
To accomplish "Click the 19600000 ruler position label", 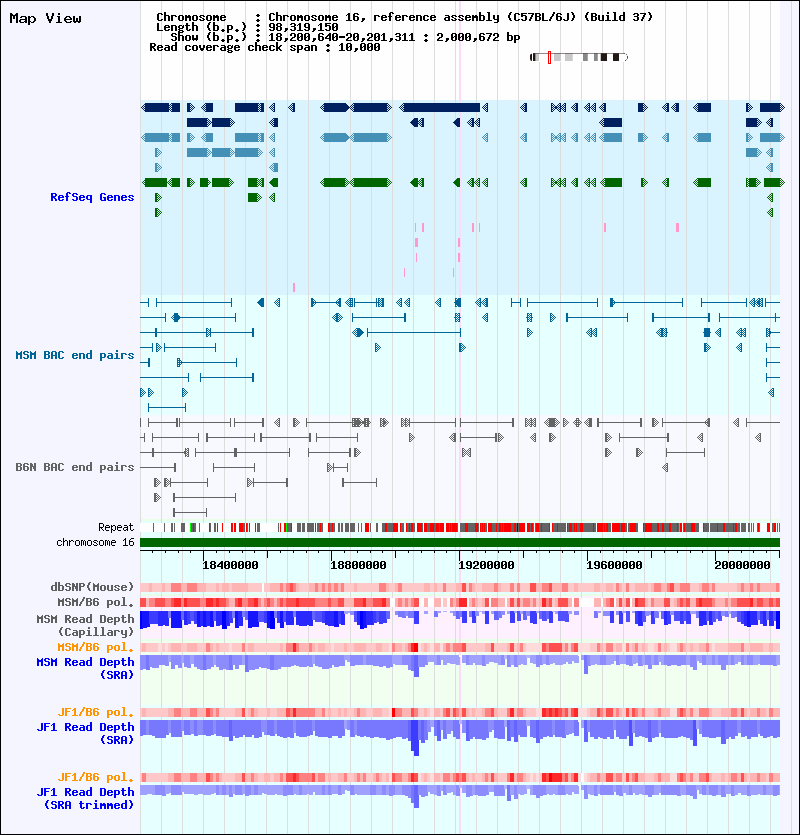I will coord(614,565).
